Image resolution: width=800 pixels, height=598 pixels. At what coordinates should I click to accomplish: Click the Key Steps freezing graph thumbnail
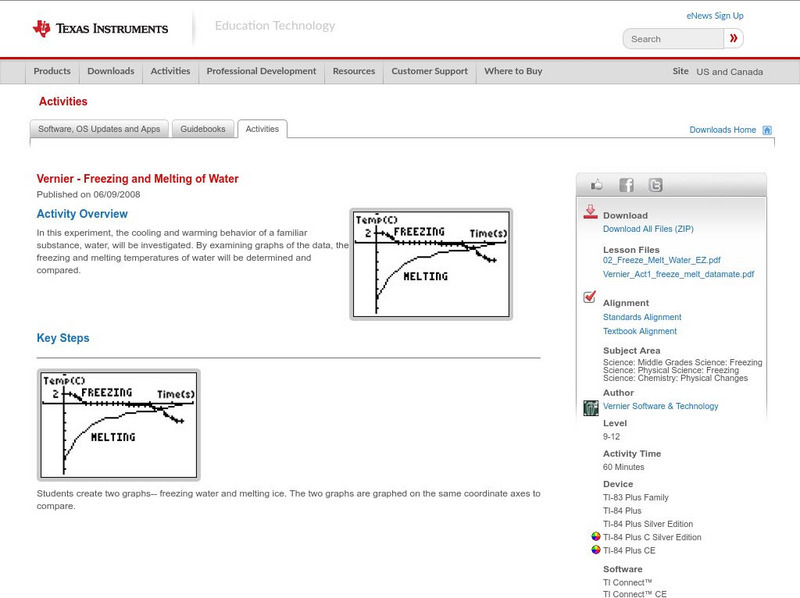118,425
